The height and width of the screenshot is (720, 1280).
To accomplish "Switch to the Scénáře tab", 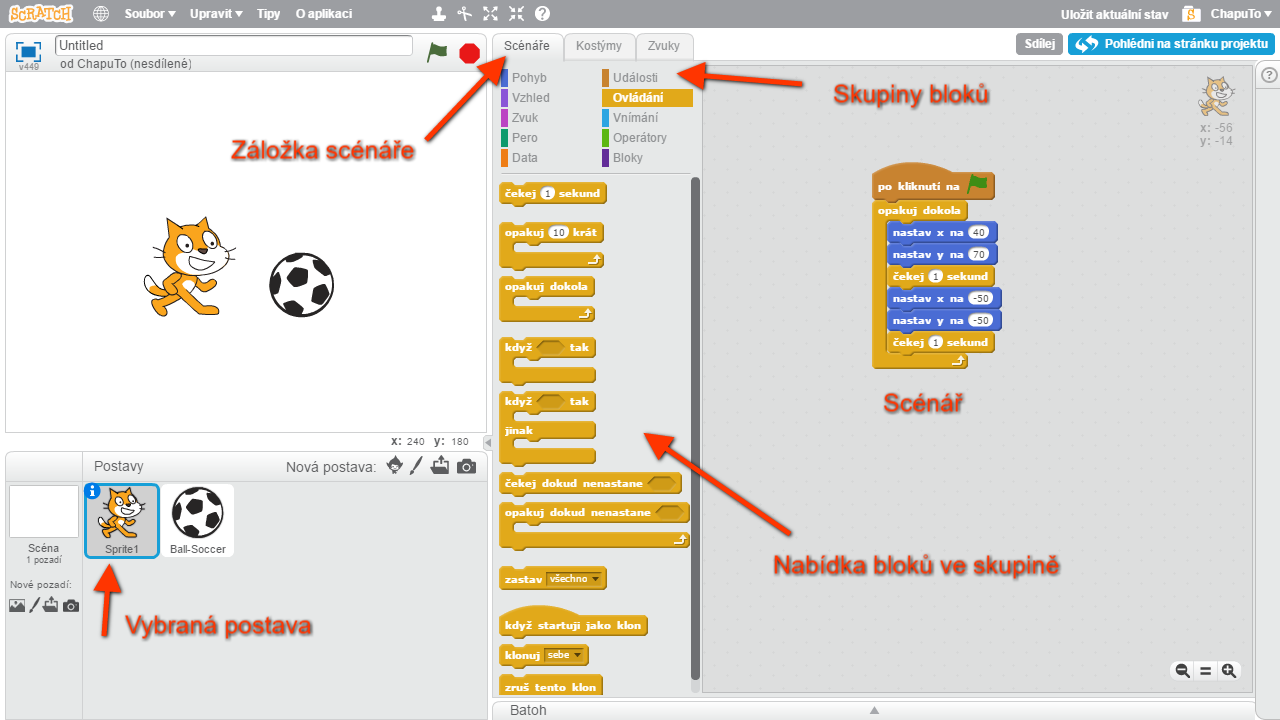I will [527, 46].
